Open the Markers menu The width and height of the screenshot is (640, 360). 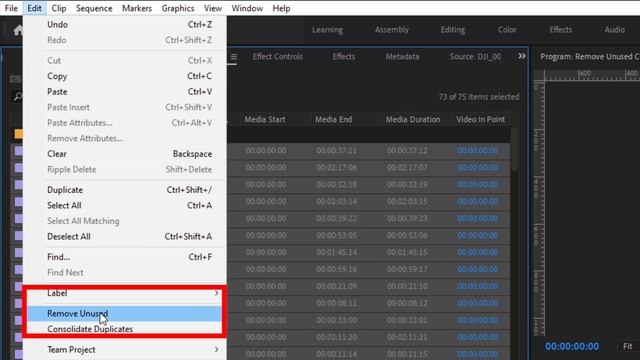click(x=137, y=8)
